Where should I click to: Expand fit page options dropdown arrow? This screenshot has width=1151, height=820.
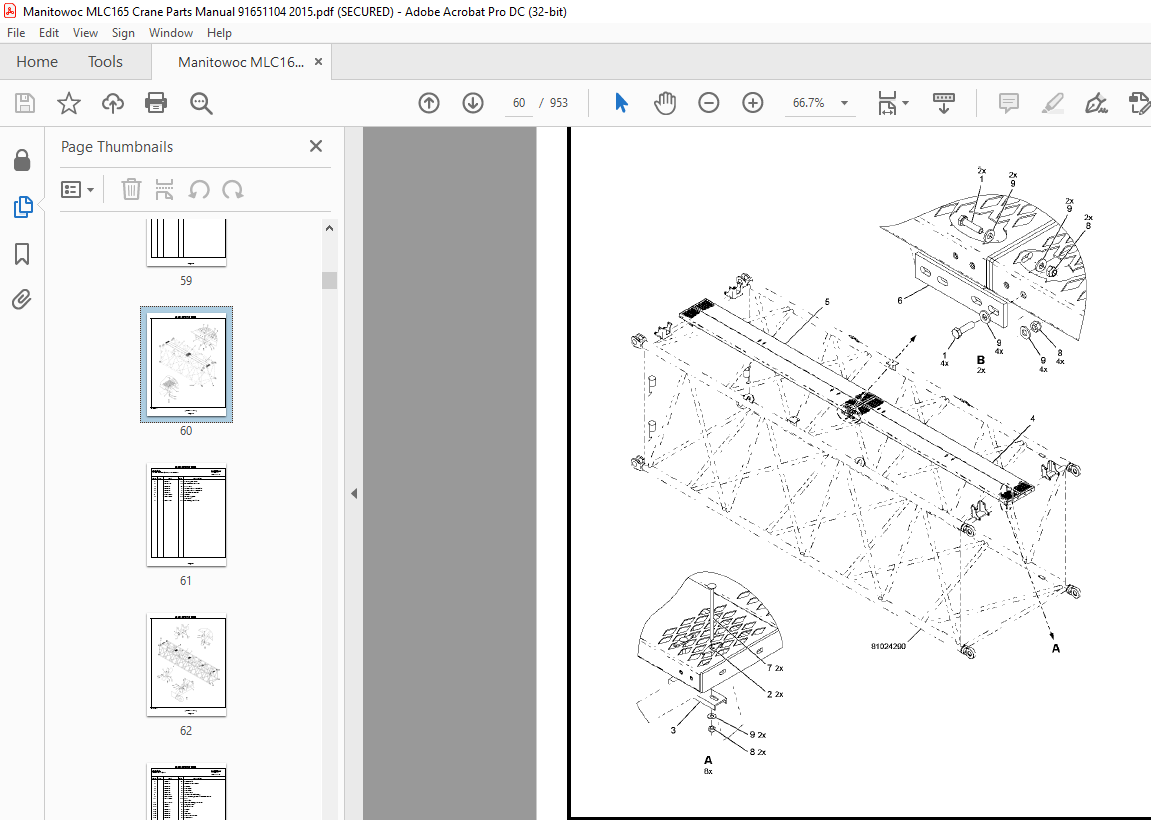(x=905, y=103)
